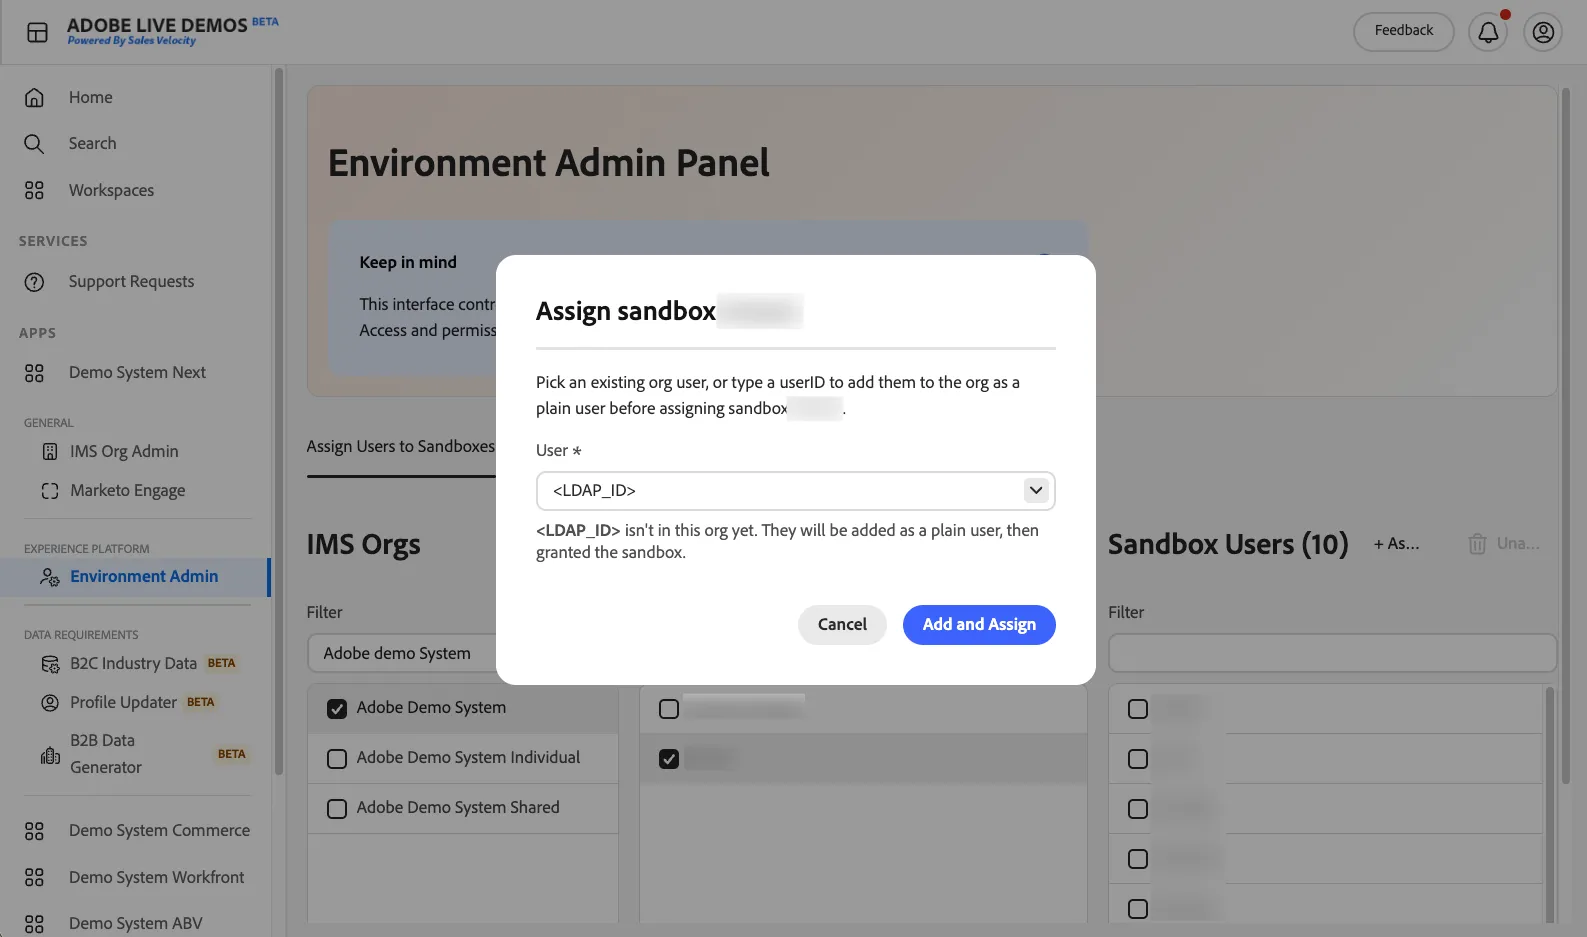Switch to Assign Users to Sandboxes tab

point(401,446)
